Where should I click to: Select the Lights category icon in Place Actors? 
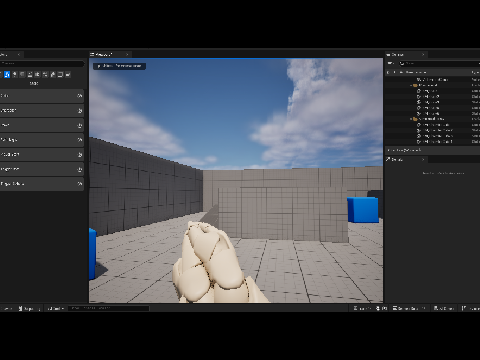pyautogui.click(x=15, y=75)
